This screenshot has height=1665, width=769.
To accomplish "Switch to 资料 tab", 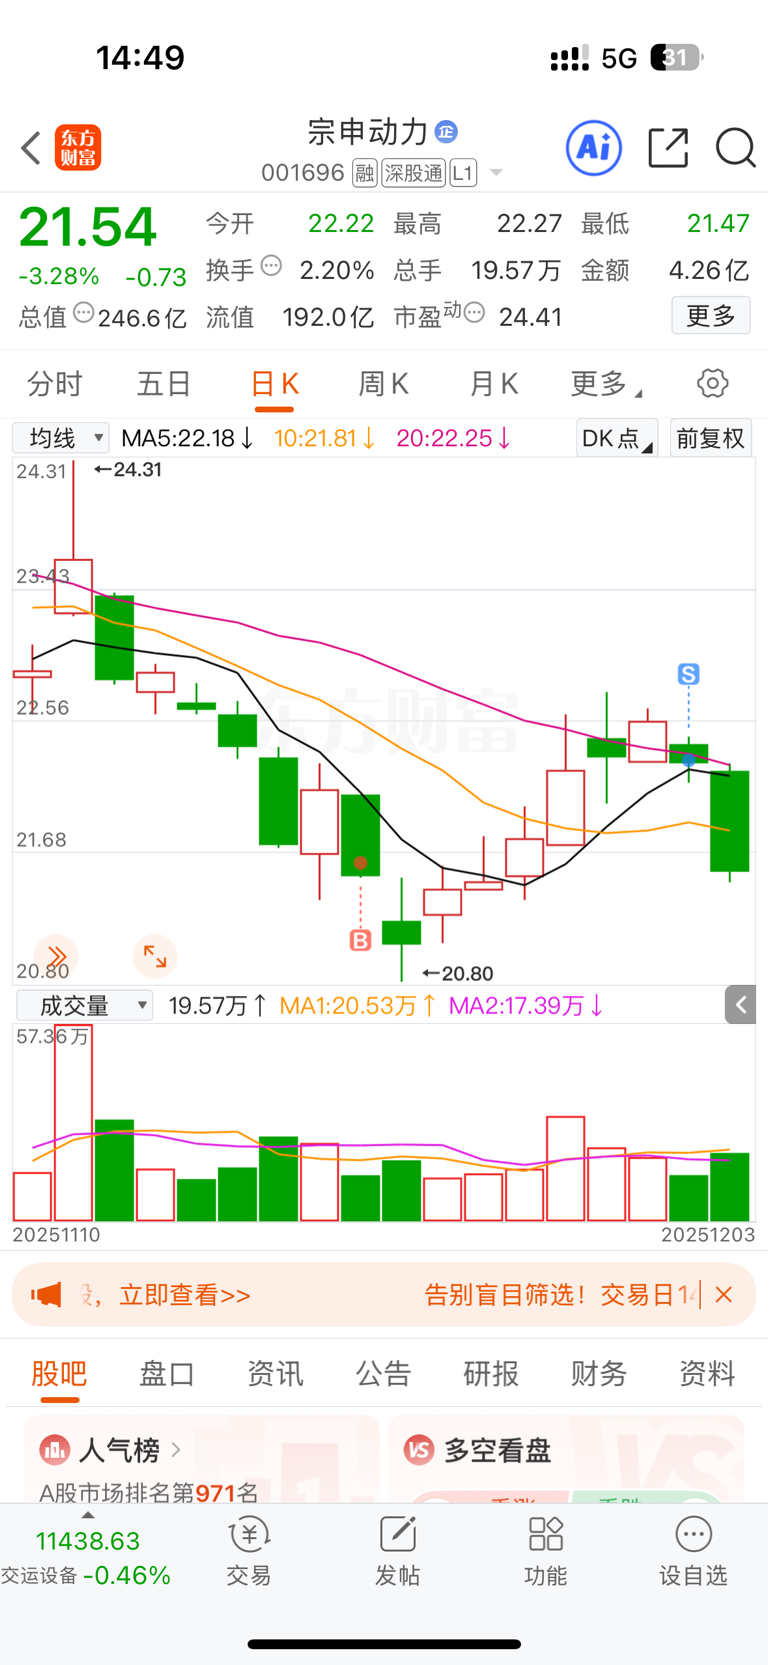I will pos(707,1374).
